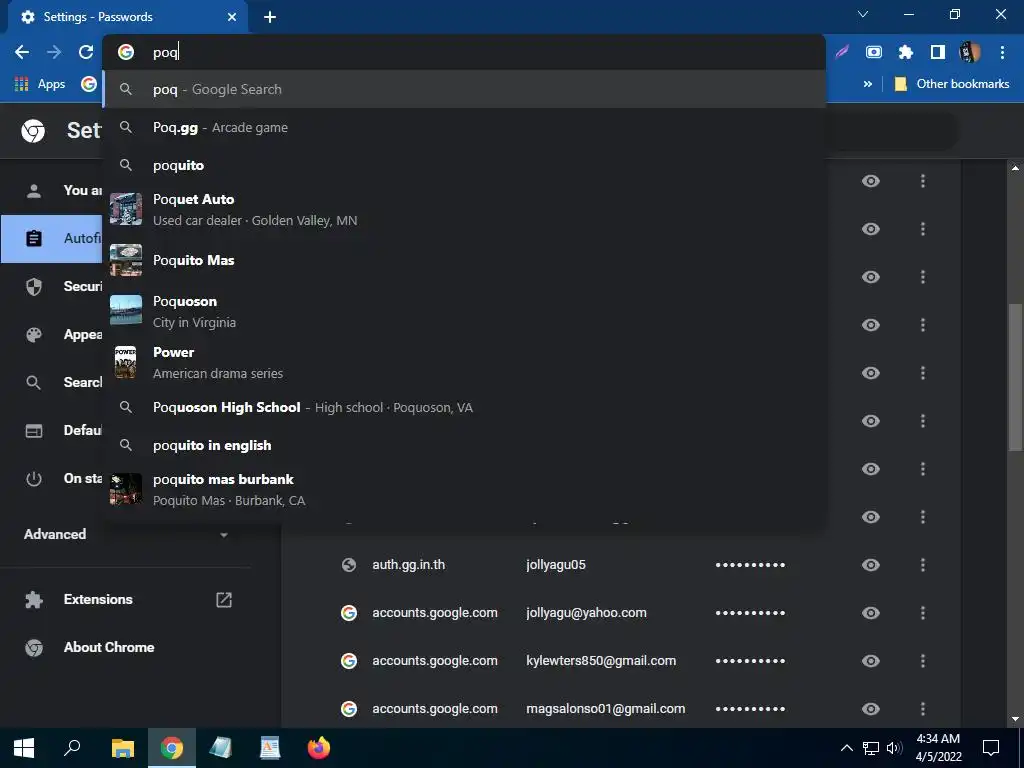The height and width of the screenshot is (768, 1024).
Task: Open Windows taskbar search
Action: [72, 748]
